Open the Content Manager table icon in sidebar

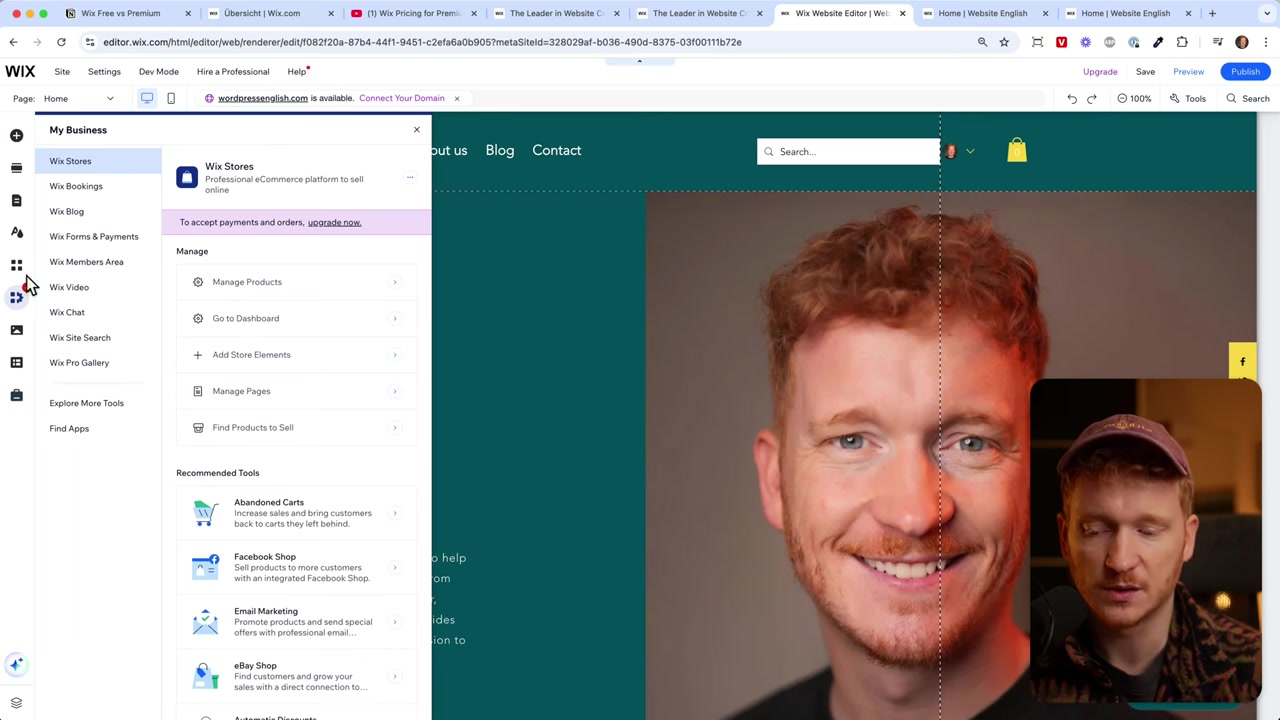point(16,362)
